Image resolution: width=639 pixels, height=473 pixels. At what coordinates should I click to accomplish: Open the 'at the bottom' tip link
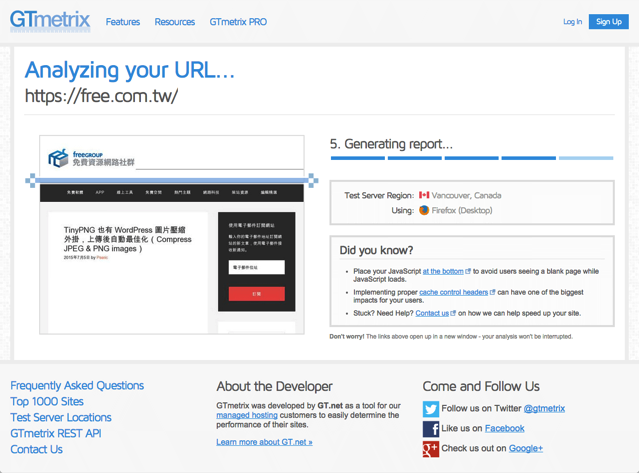443,271
